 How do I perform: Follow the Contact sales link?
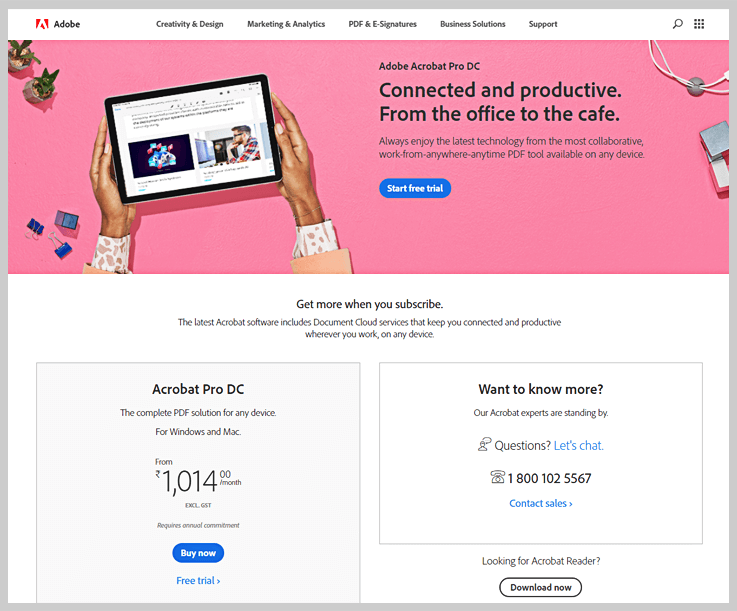[x=541, y=503]
